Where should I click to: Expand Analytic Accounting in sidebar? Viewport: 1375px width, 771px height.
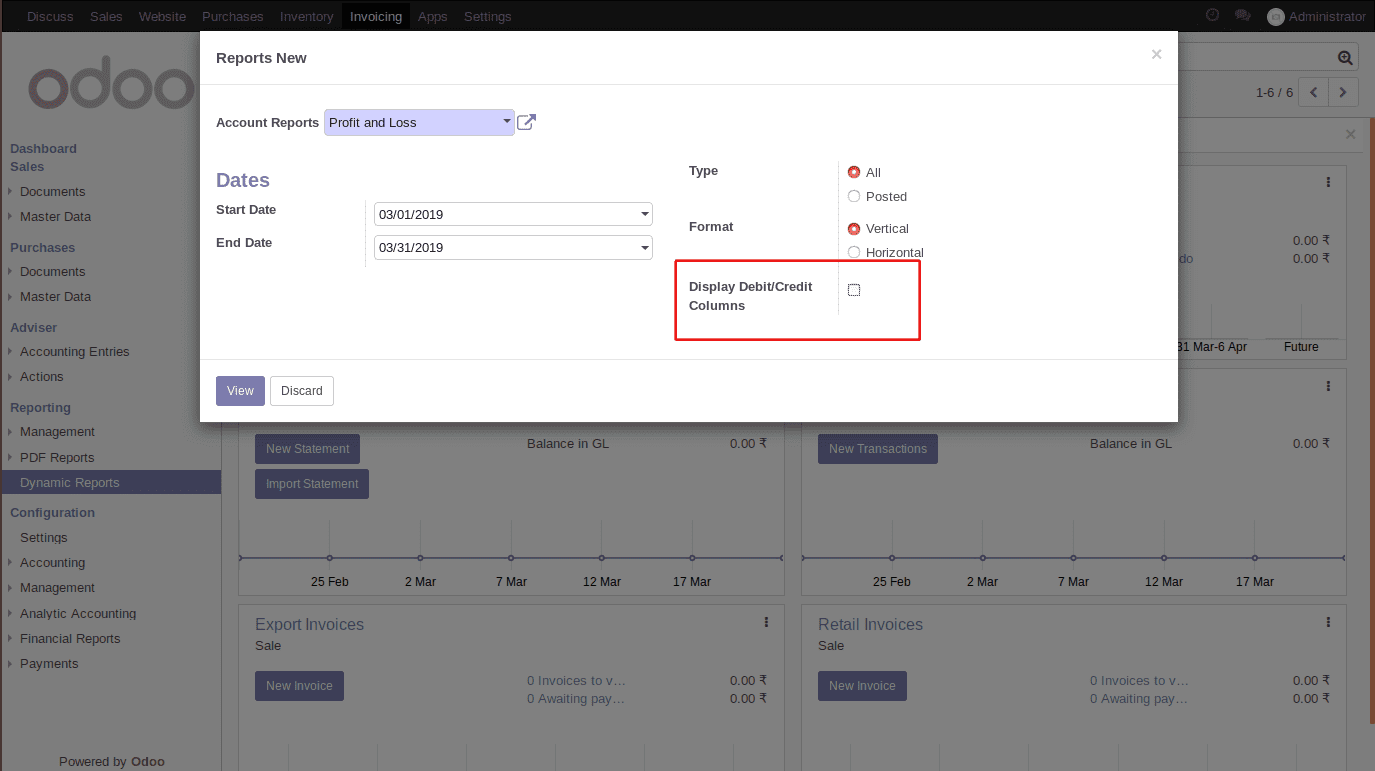78,613
